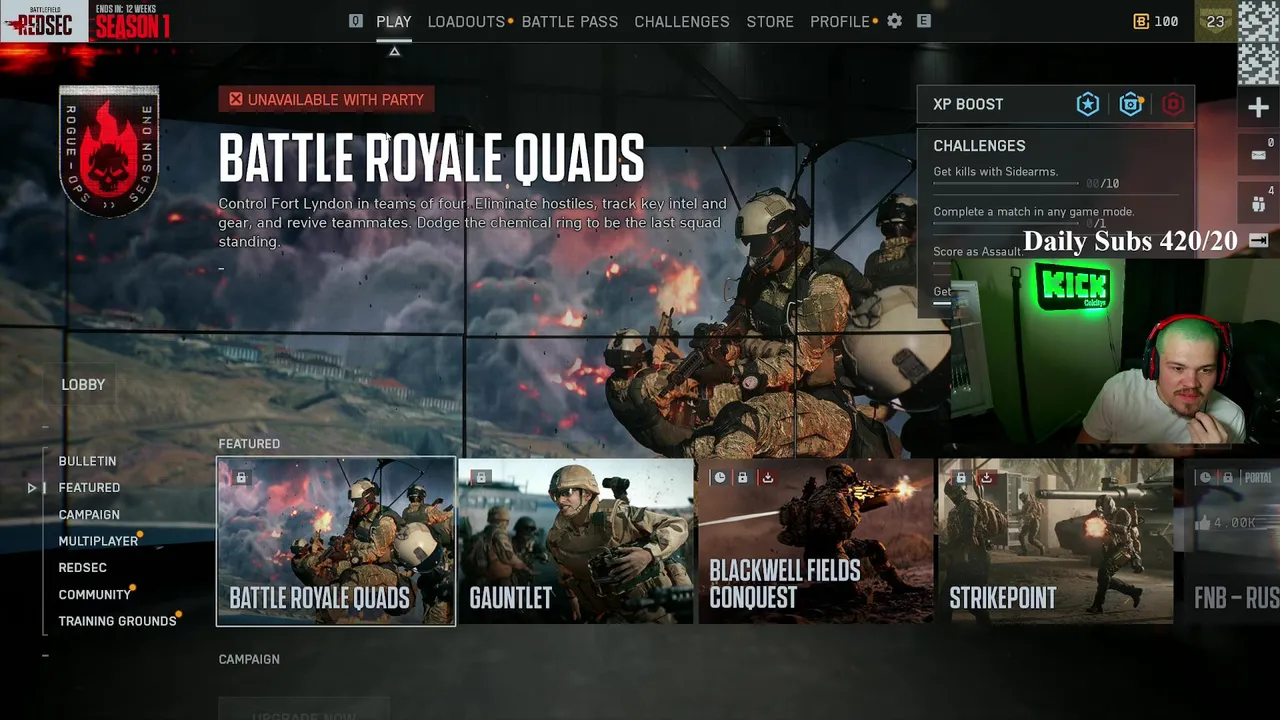The width and height of the screenshot is (1280, 720).
Task: Collapse the side panel with arrow-to-bar icon
Action: (x=1259, y=241)
